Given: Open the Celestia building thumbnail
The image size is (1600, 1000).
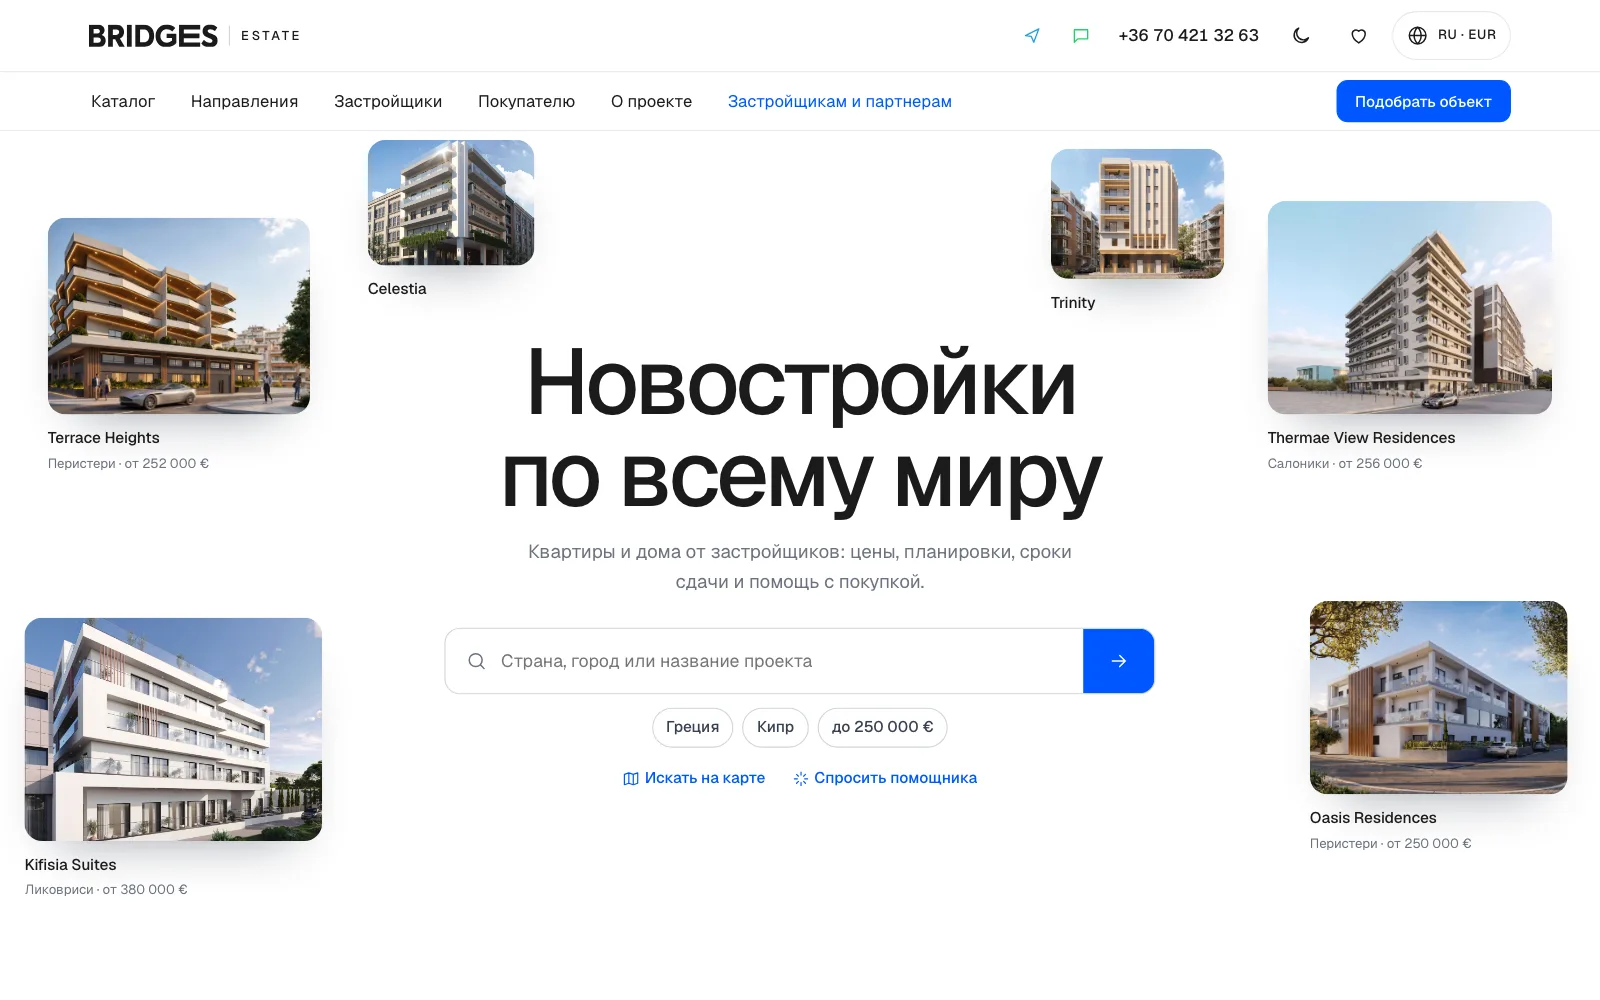Looking at the screenshot, I should 451,203.
